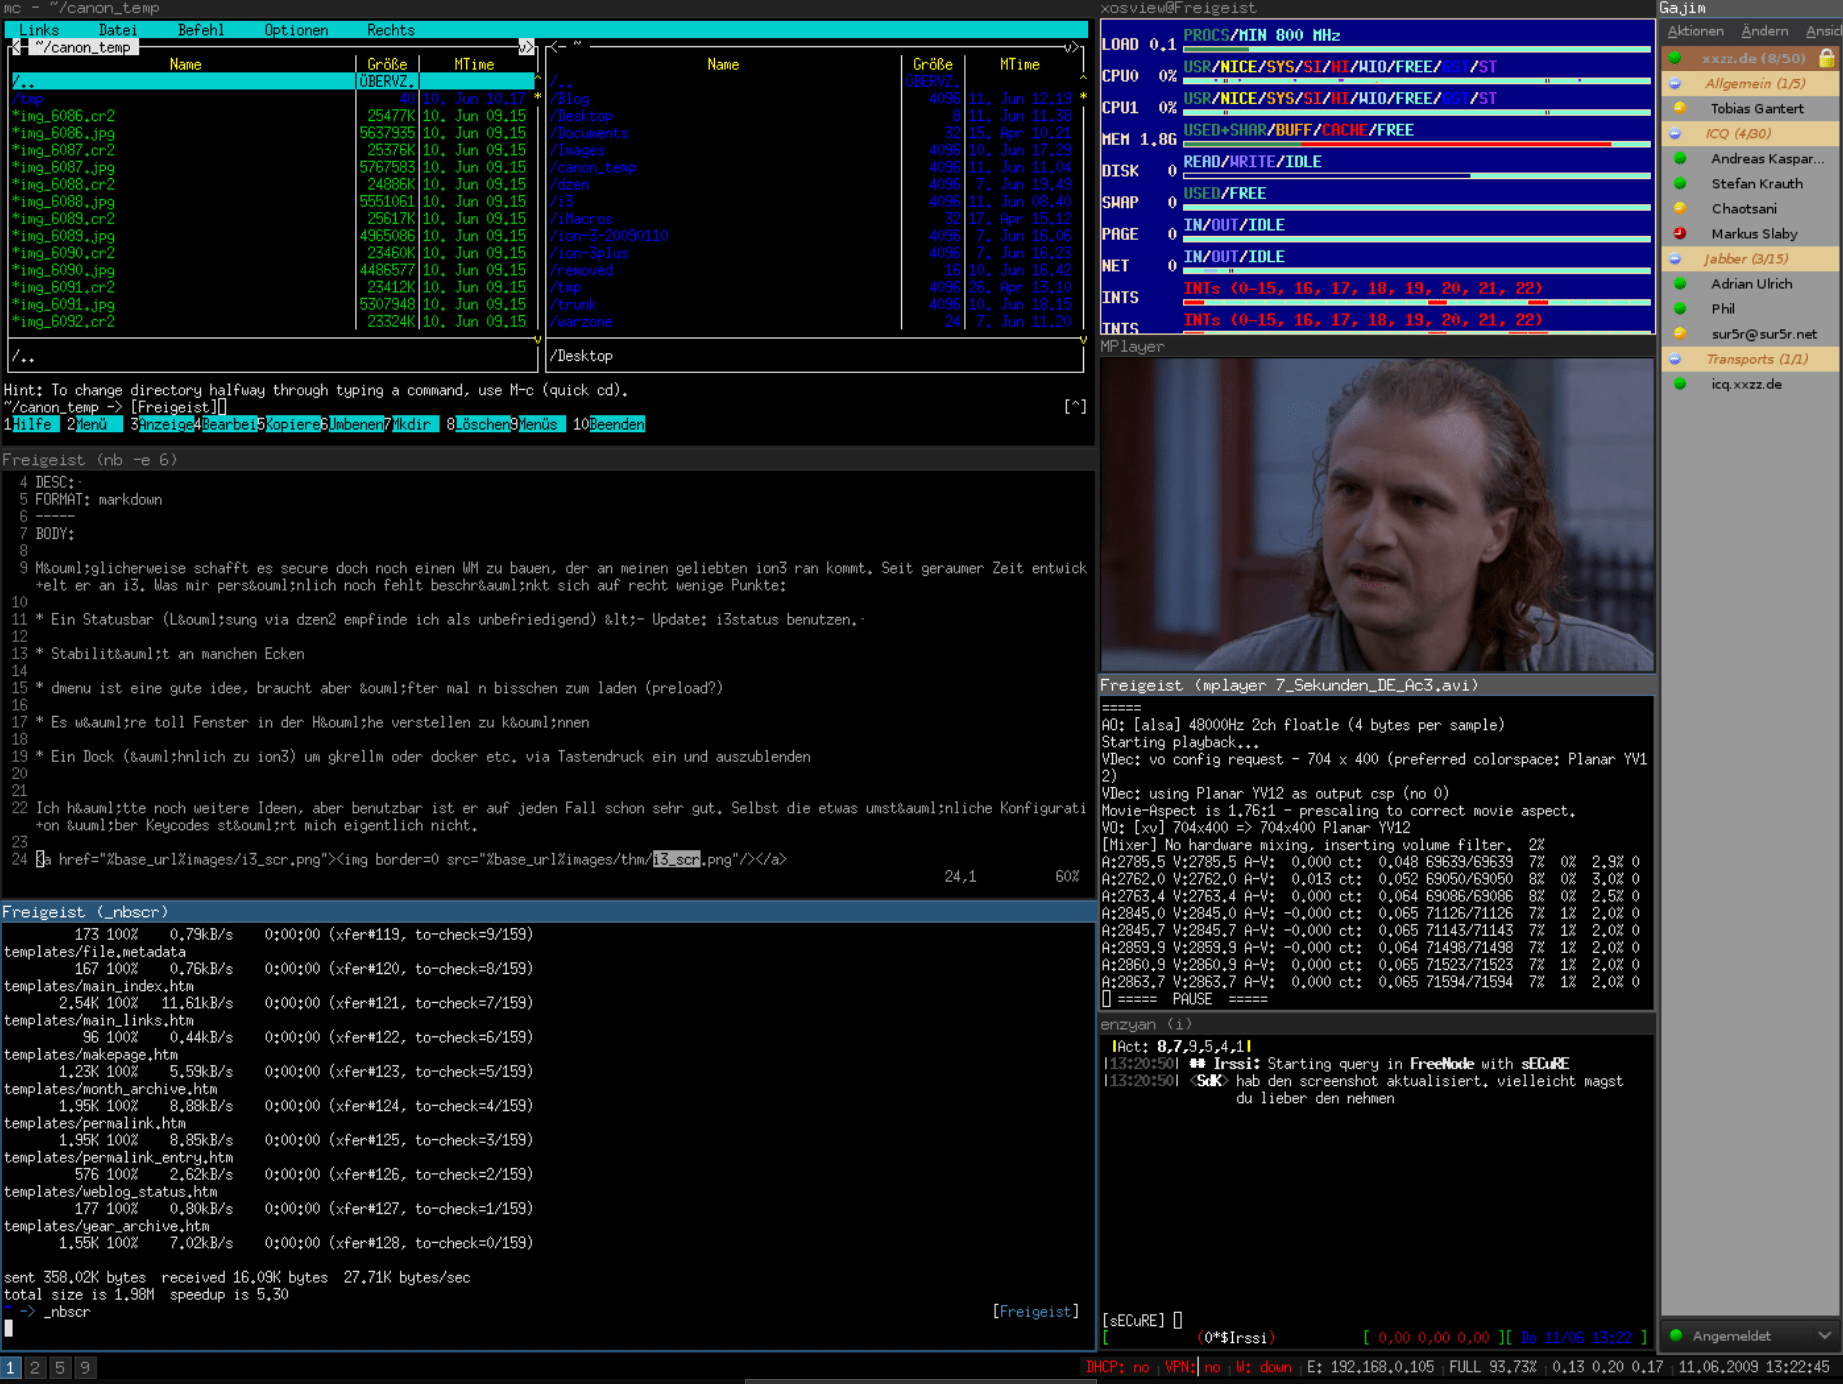
Task: Click the DHCP: no status bar entry
Action: [1117, 1367]
